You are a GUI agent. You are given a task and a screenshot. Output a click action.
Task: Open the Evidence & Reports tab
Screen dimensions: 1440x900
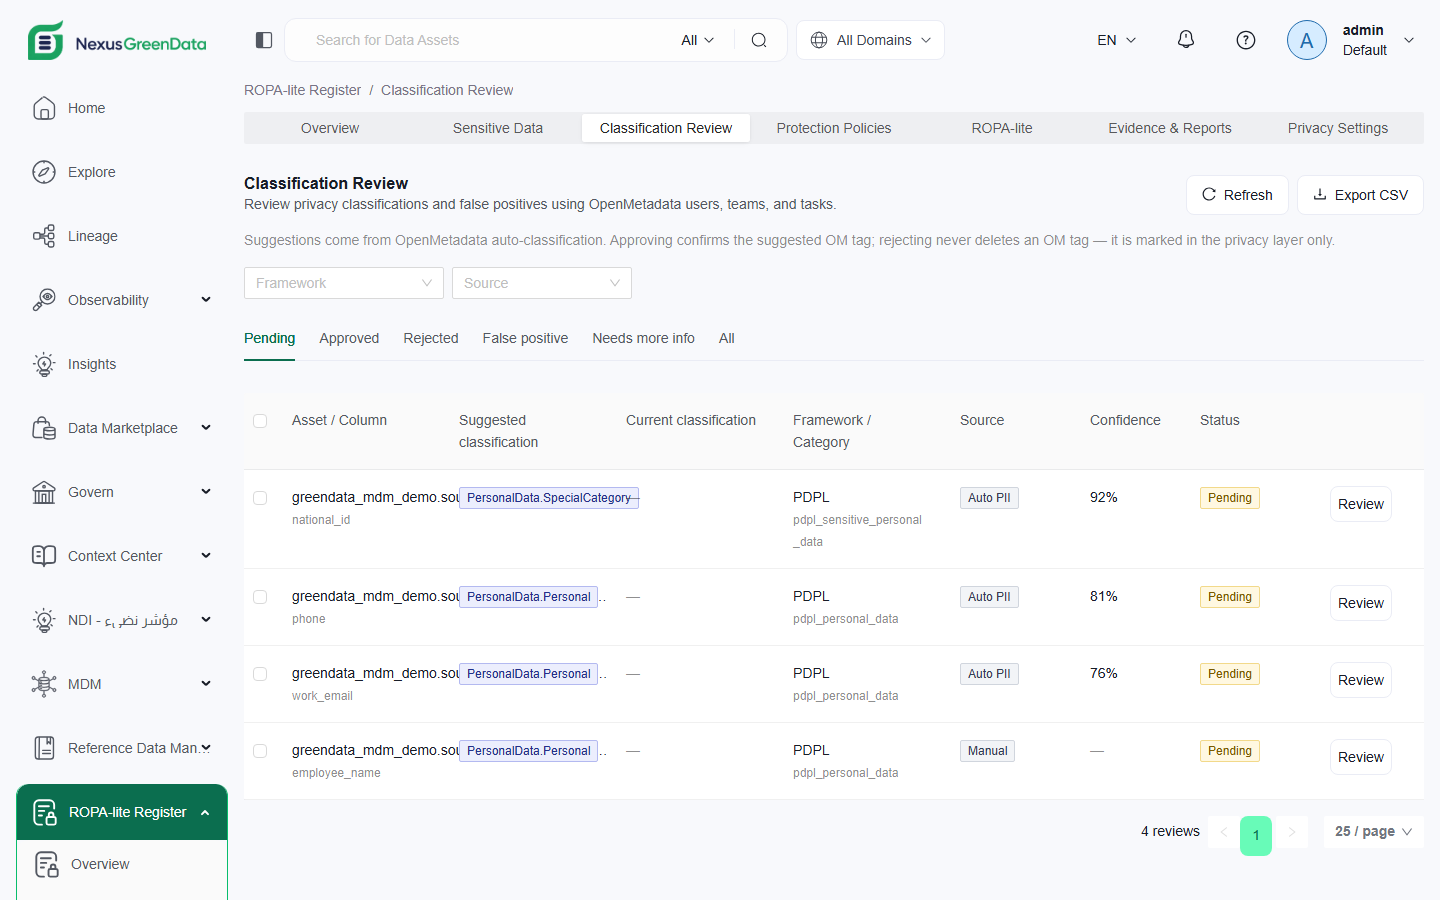(x=1170, y=128)
